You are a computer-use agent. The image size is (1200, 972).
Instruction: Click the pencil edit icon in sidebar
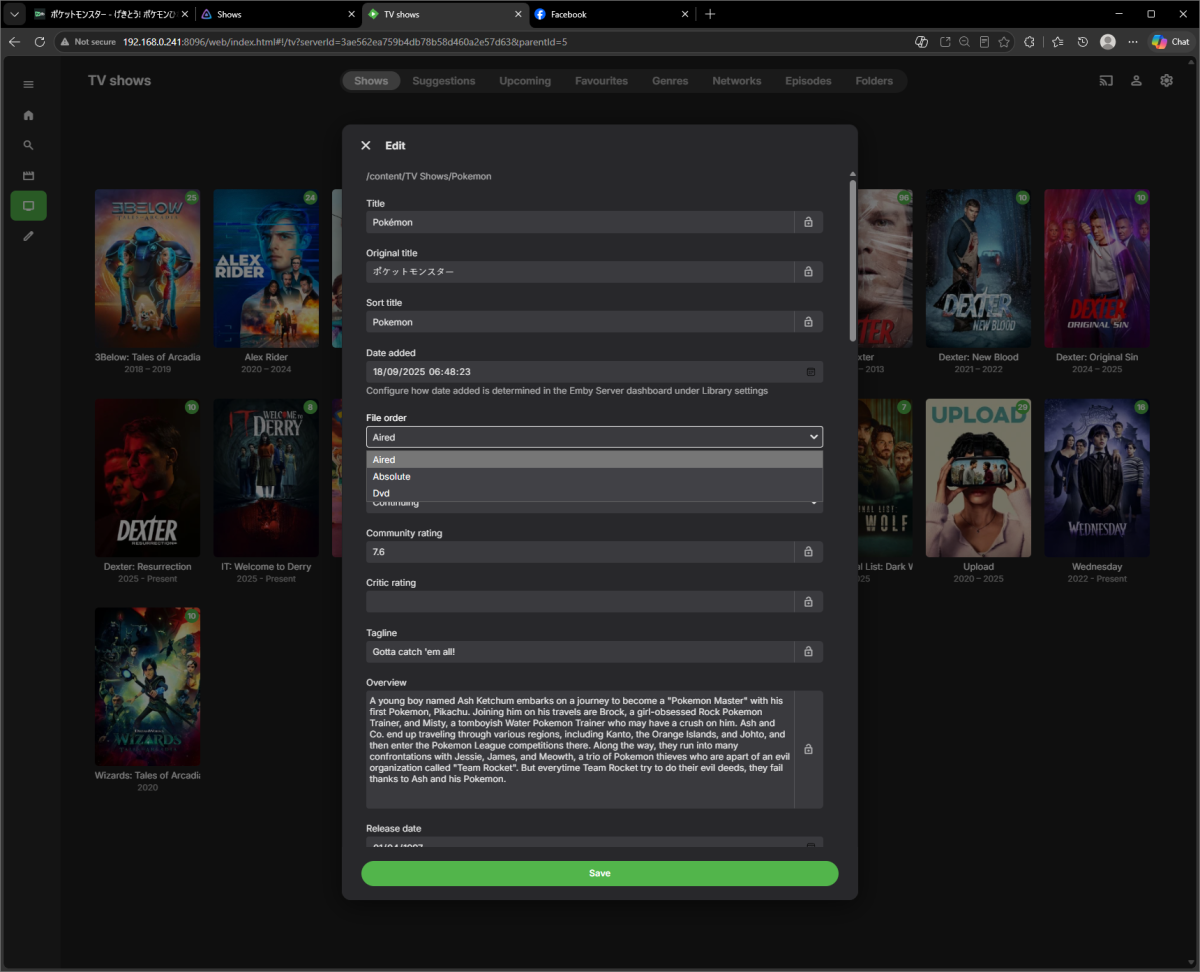pos(28,236)
